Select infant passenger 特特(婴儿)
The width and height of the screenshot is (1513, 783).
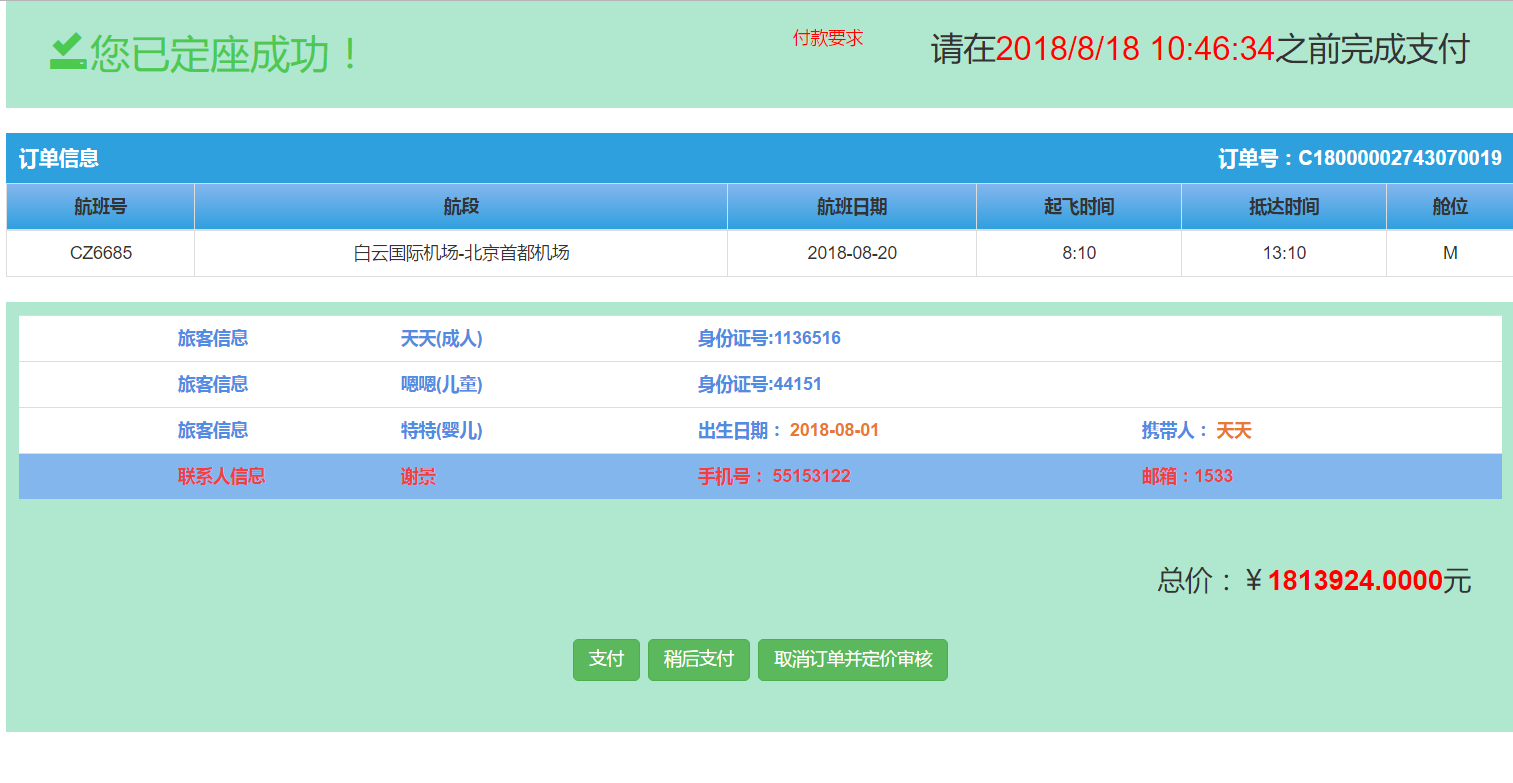[x=441, y=431]
